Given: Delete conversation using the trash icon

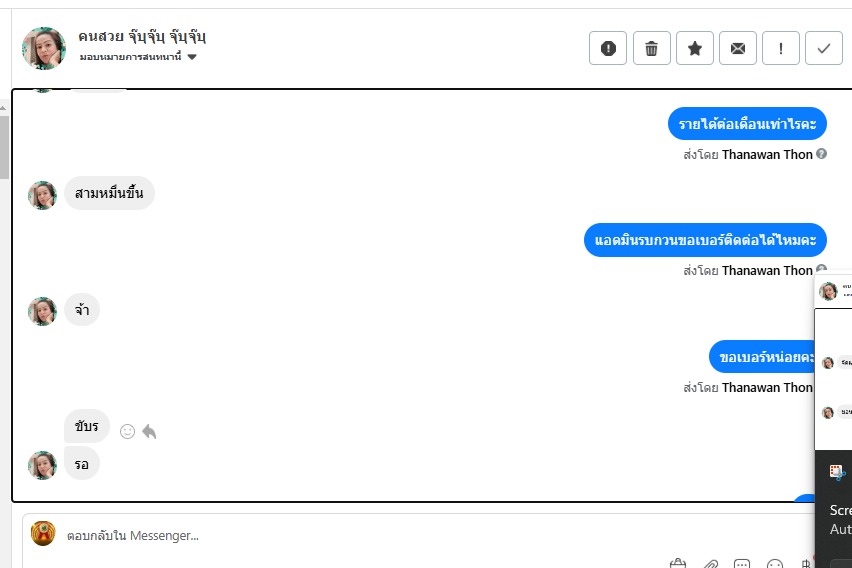Looking at the screenshot, I should [651, 48].
